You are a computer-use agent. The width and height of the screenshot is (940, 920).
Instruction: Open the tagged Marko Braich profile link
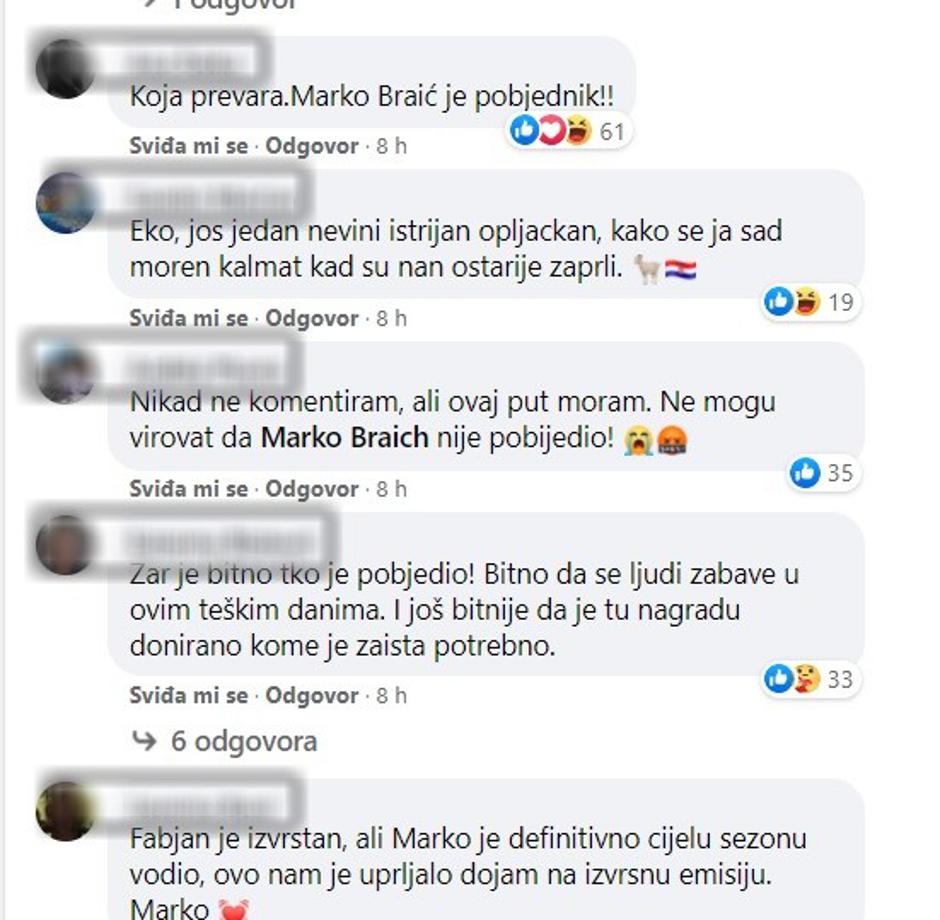pos(345,438)
